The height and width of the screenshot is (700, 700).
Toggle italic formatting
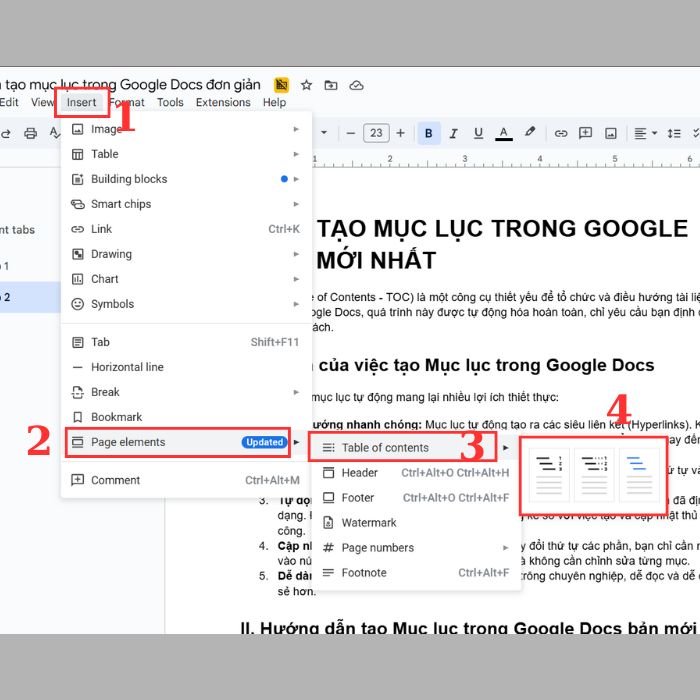tap(453, 133)
